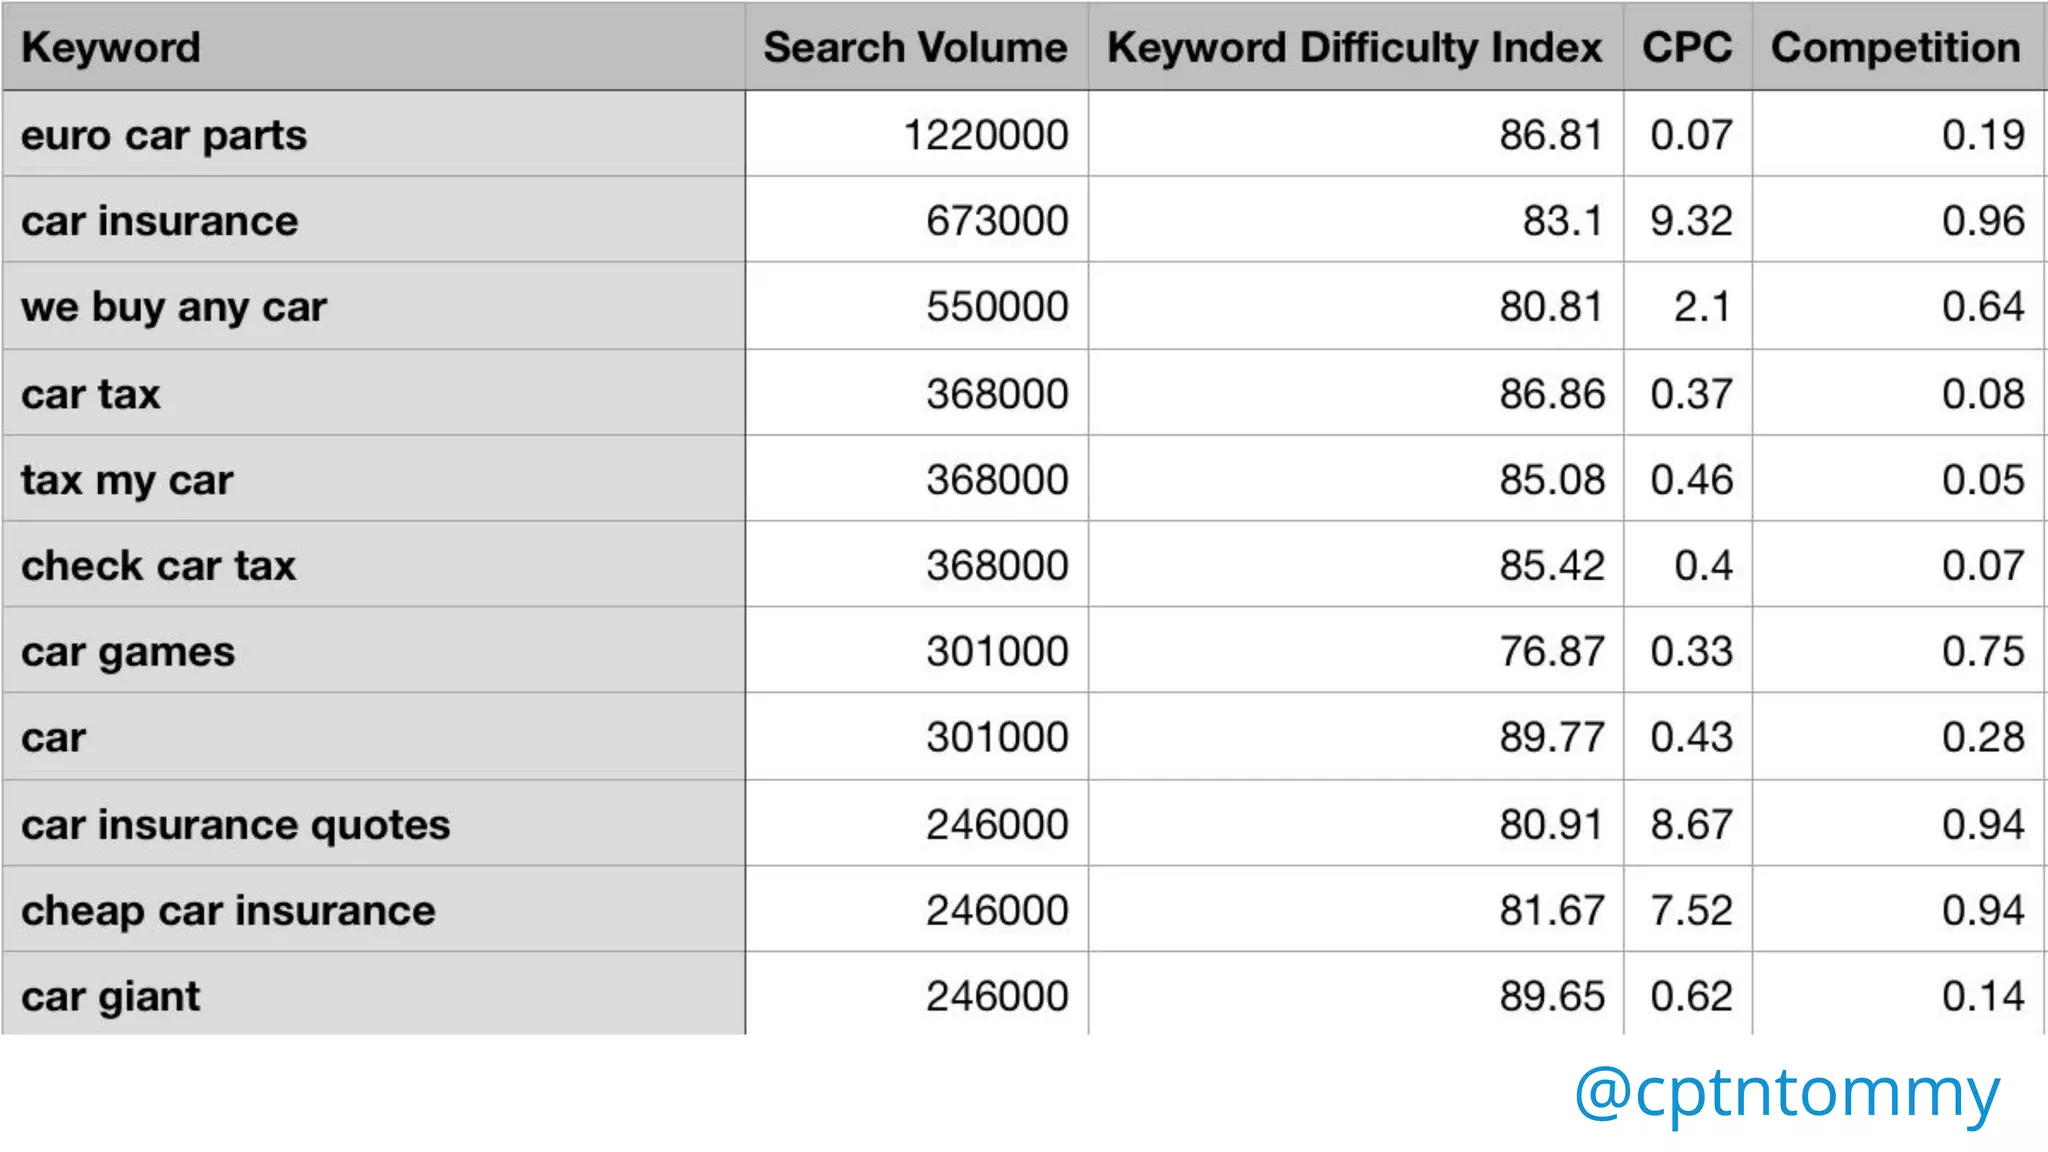The image size is (2048, 1152).
Task: Select the Competition column header
Action: pos(1895,48)
